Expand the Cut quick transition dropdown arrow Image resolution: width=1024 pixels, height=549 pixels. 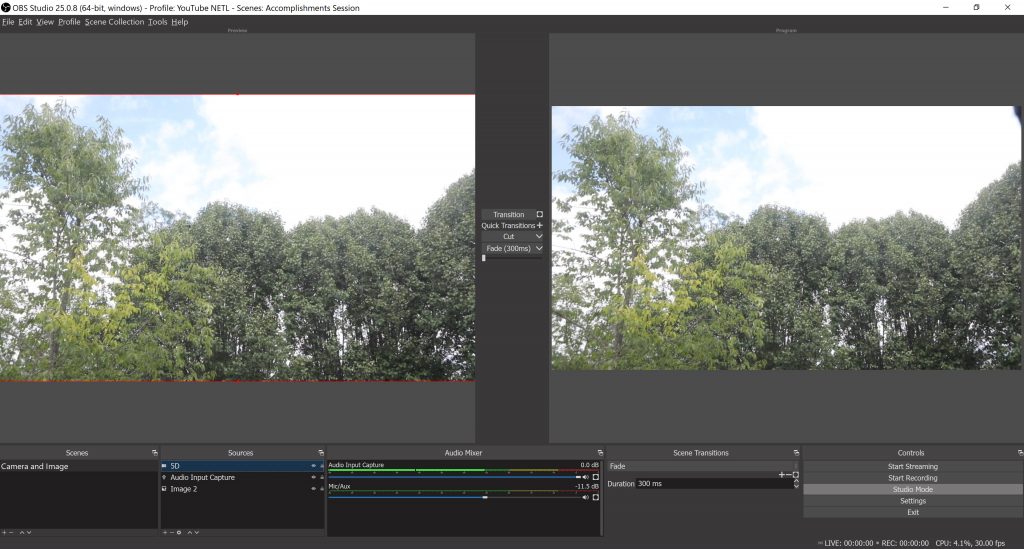click(x=540, y=237)
